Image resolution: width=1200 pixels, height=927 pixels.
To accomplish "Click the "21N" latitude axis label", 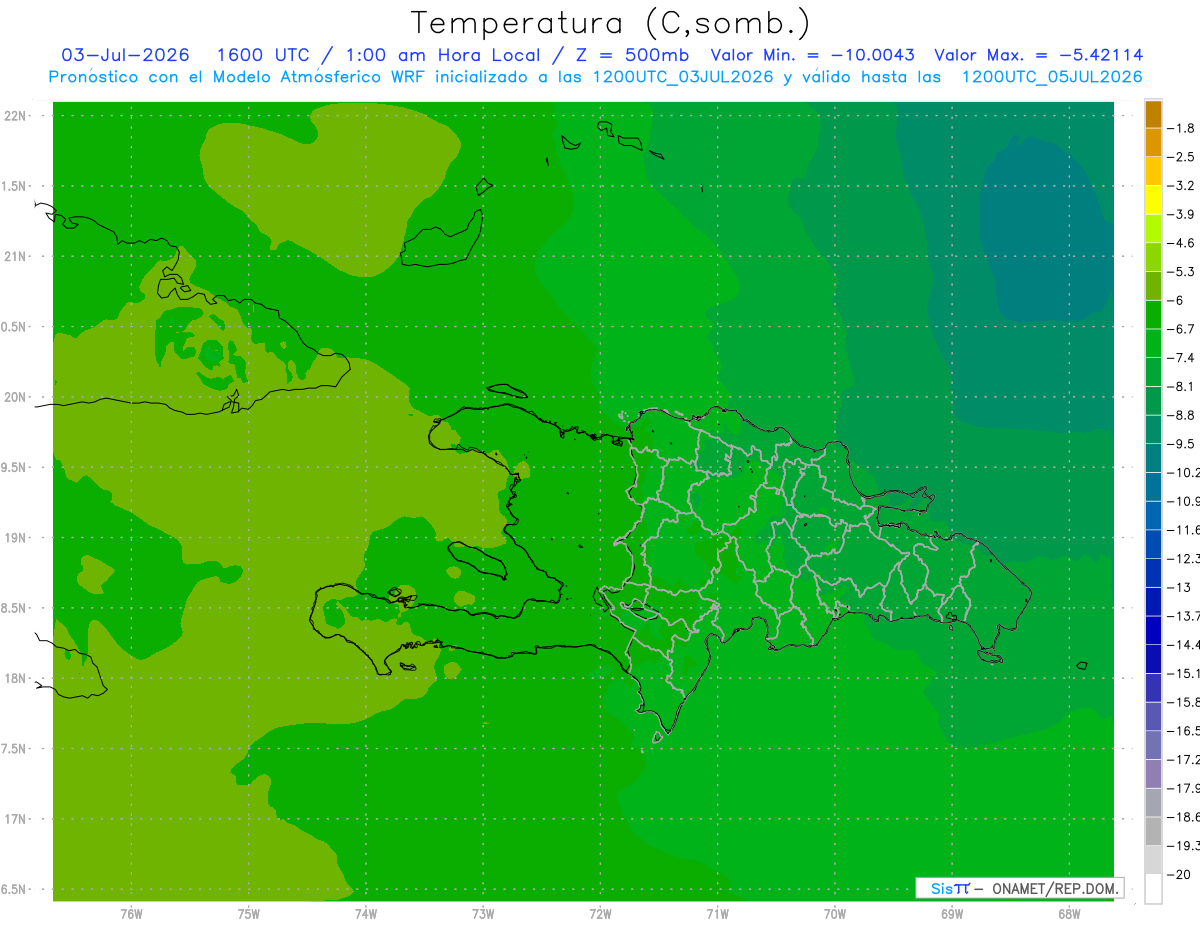I will click(14, 257).
